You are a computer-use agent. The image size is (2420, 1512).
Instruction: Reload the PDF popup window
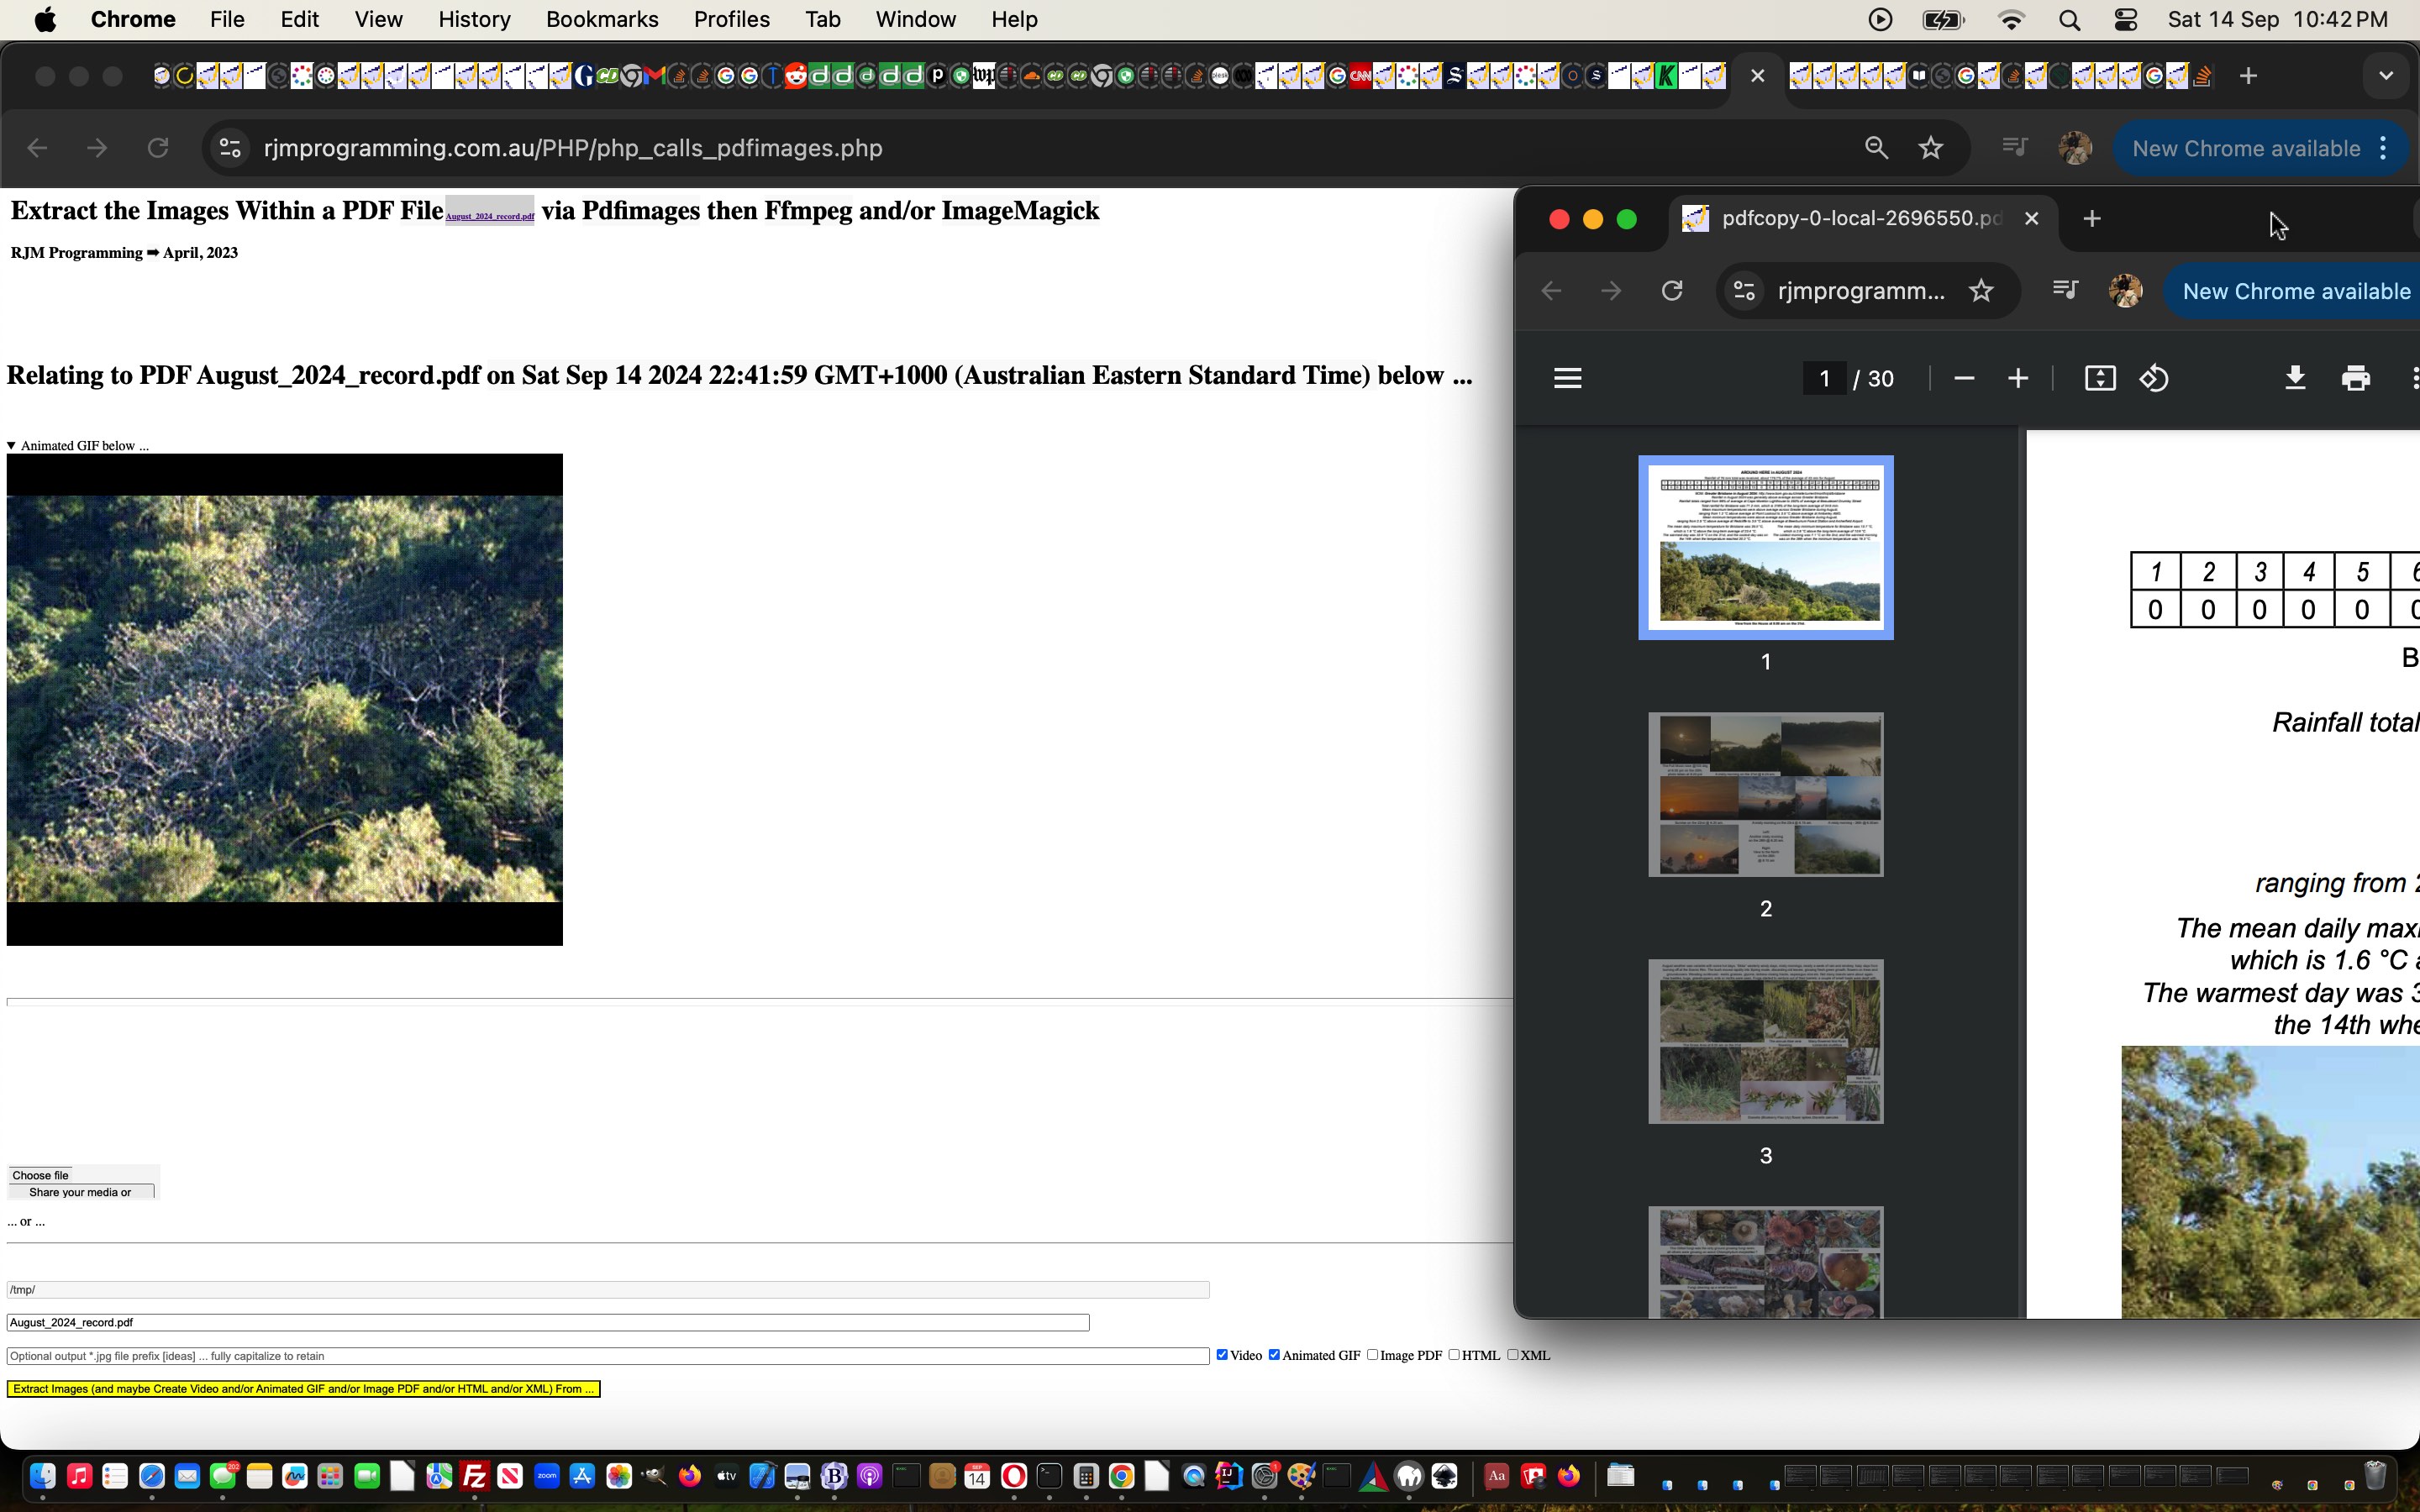1672,291
